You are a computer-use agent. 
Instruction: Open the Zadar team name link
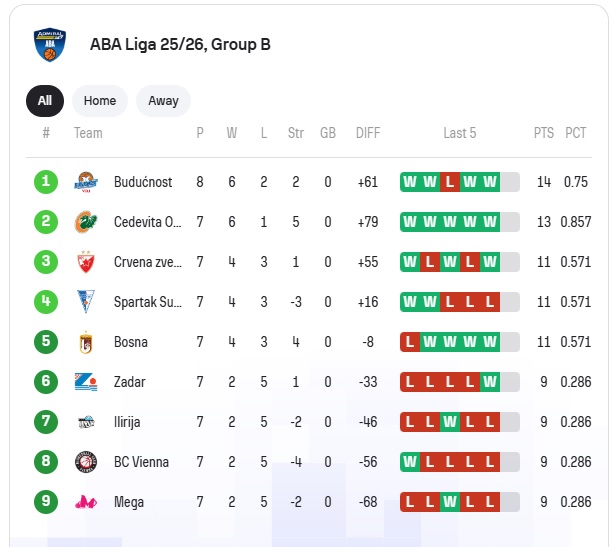click(x=129, y=382)
